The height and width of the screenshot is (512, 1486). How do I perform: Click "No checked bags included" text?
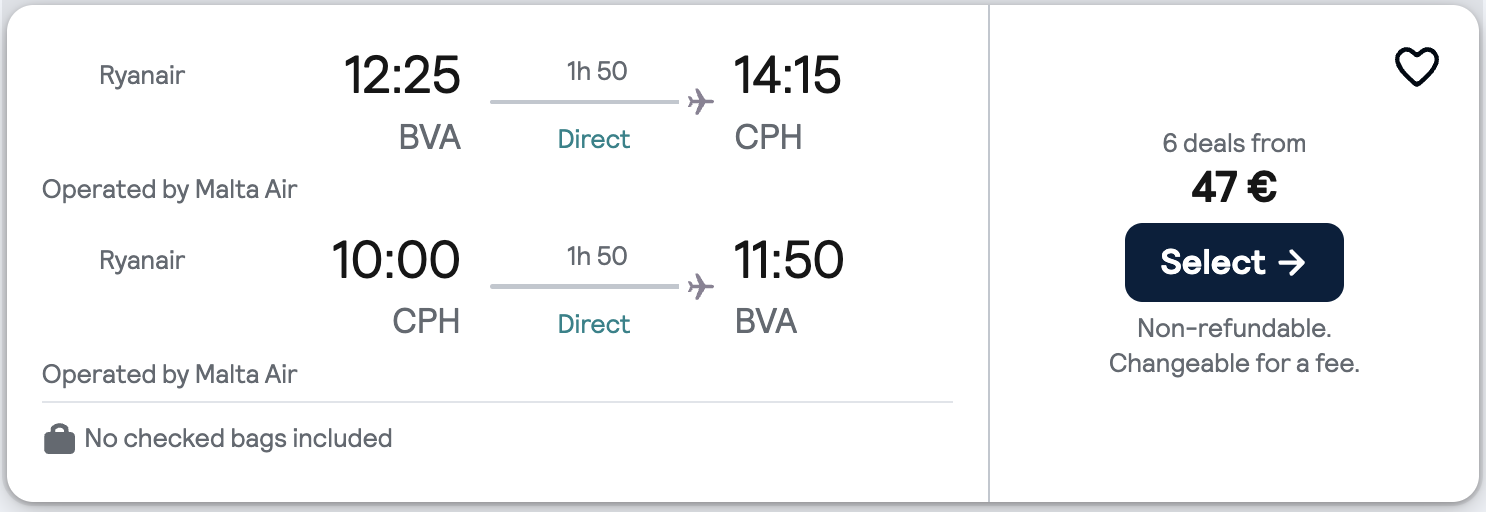pos(238,438)
